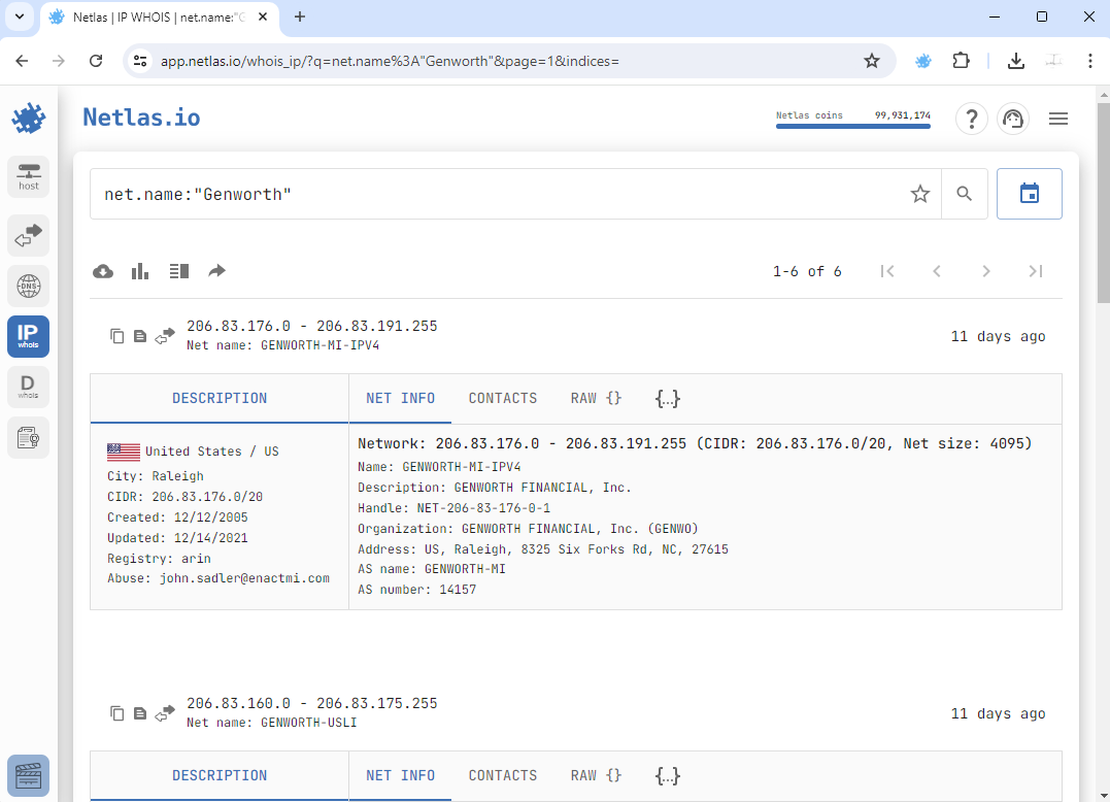
Task: Open the date filter calendar picker
Action: [x=1029, y=193]
